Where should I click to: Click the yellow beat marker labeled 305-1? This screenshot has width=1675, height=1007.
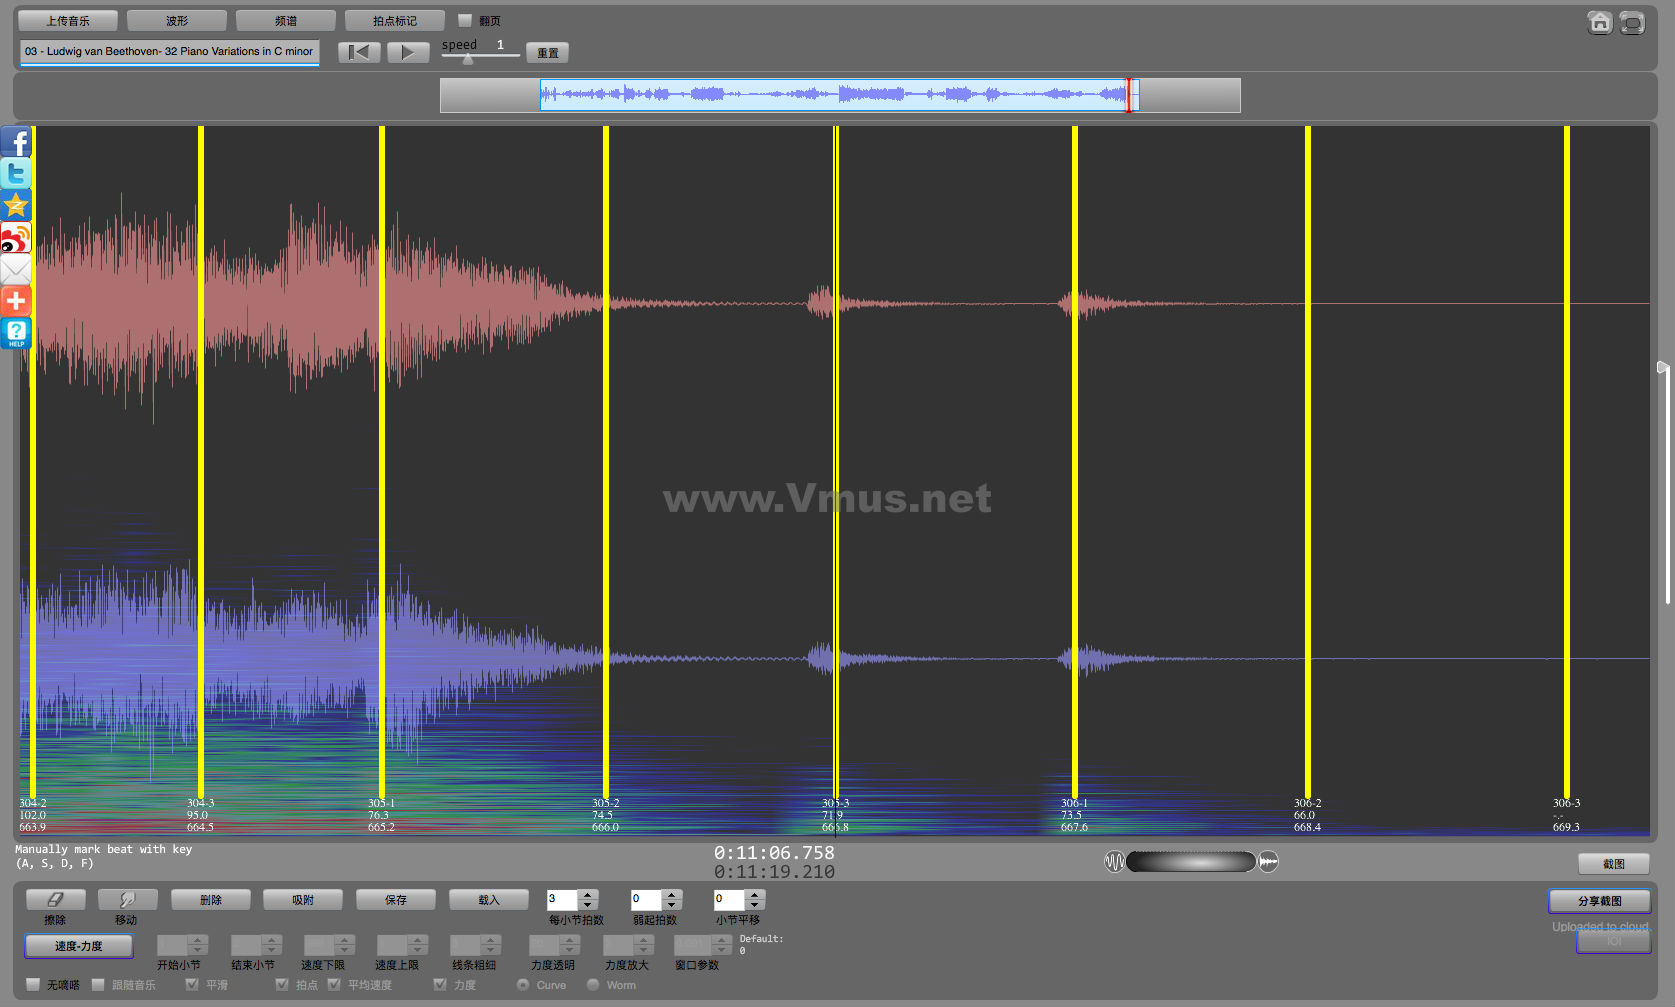(x=382, y=462)
